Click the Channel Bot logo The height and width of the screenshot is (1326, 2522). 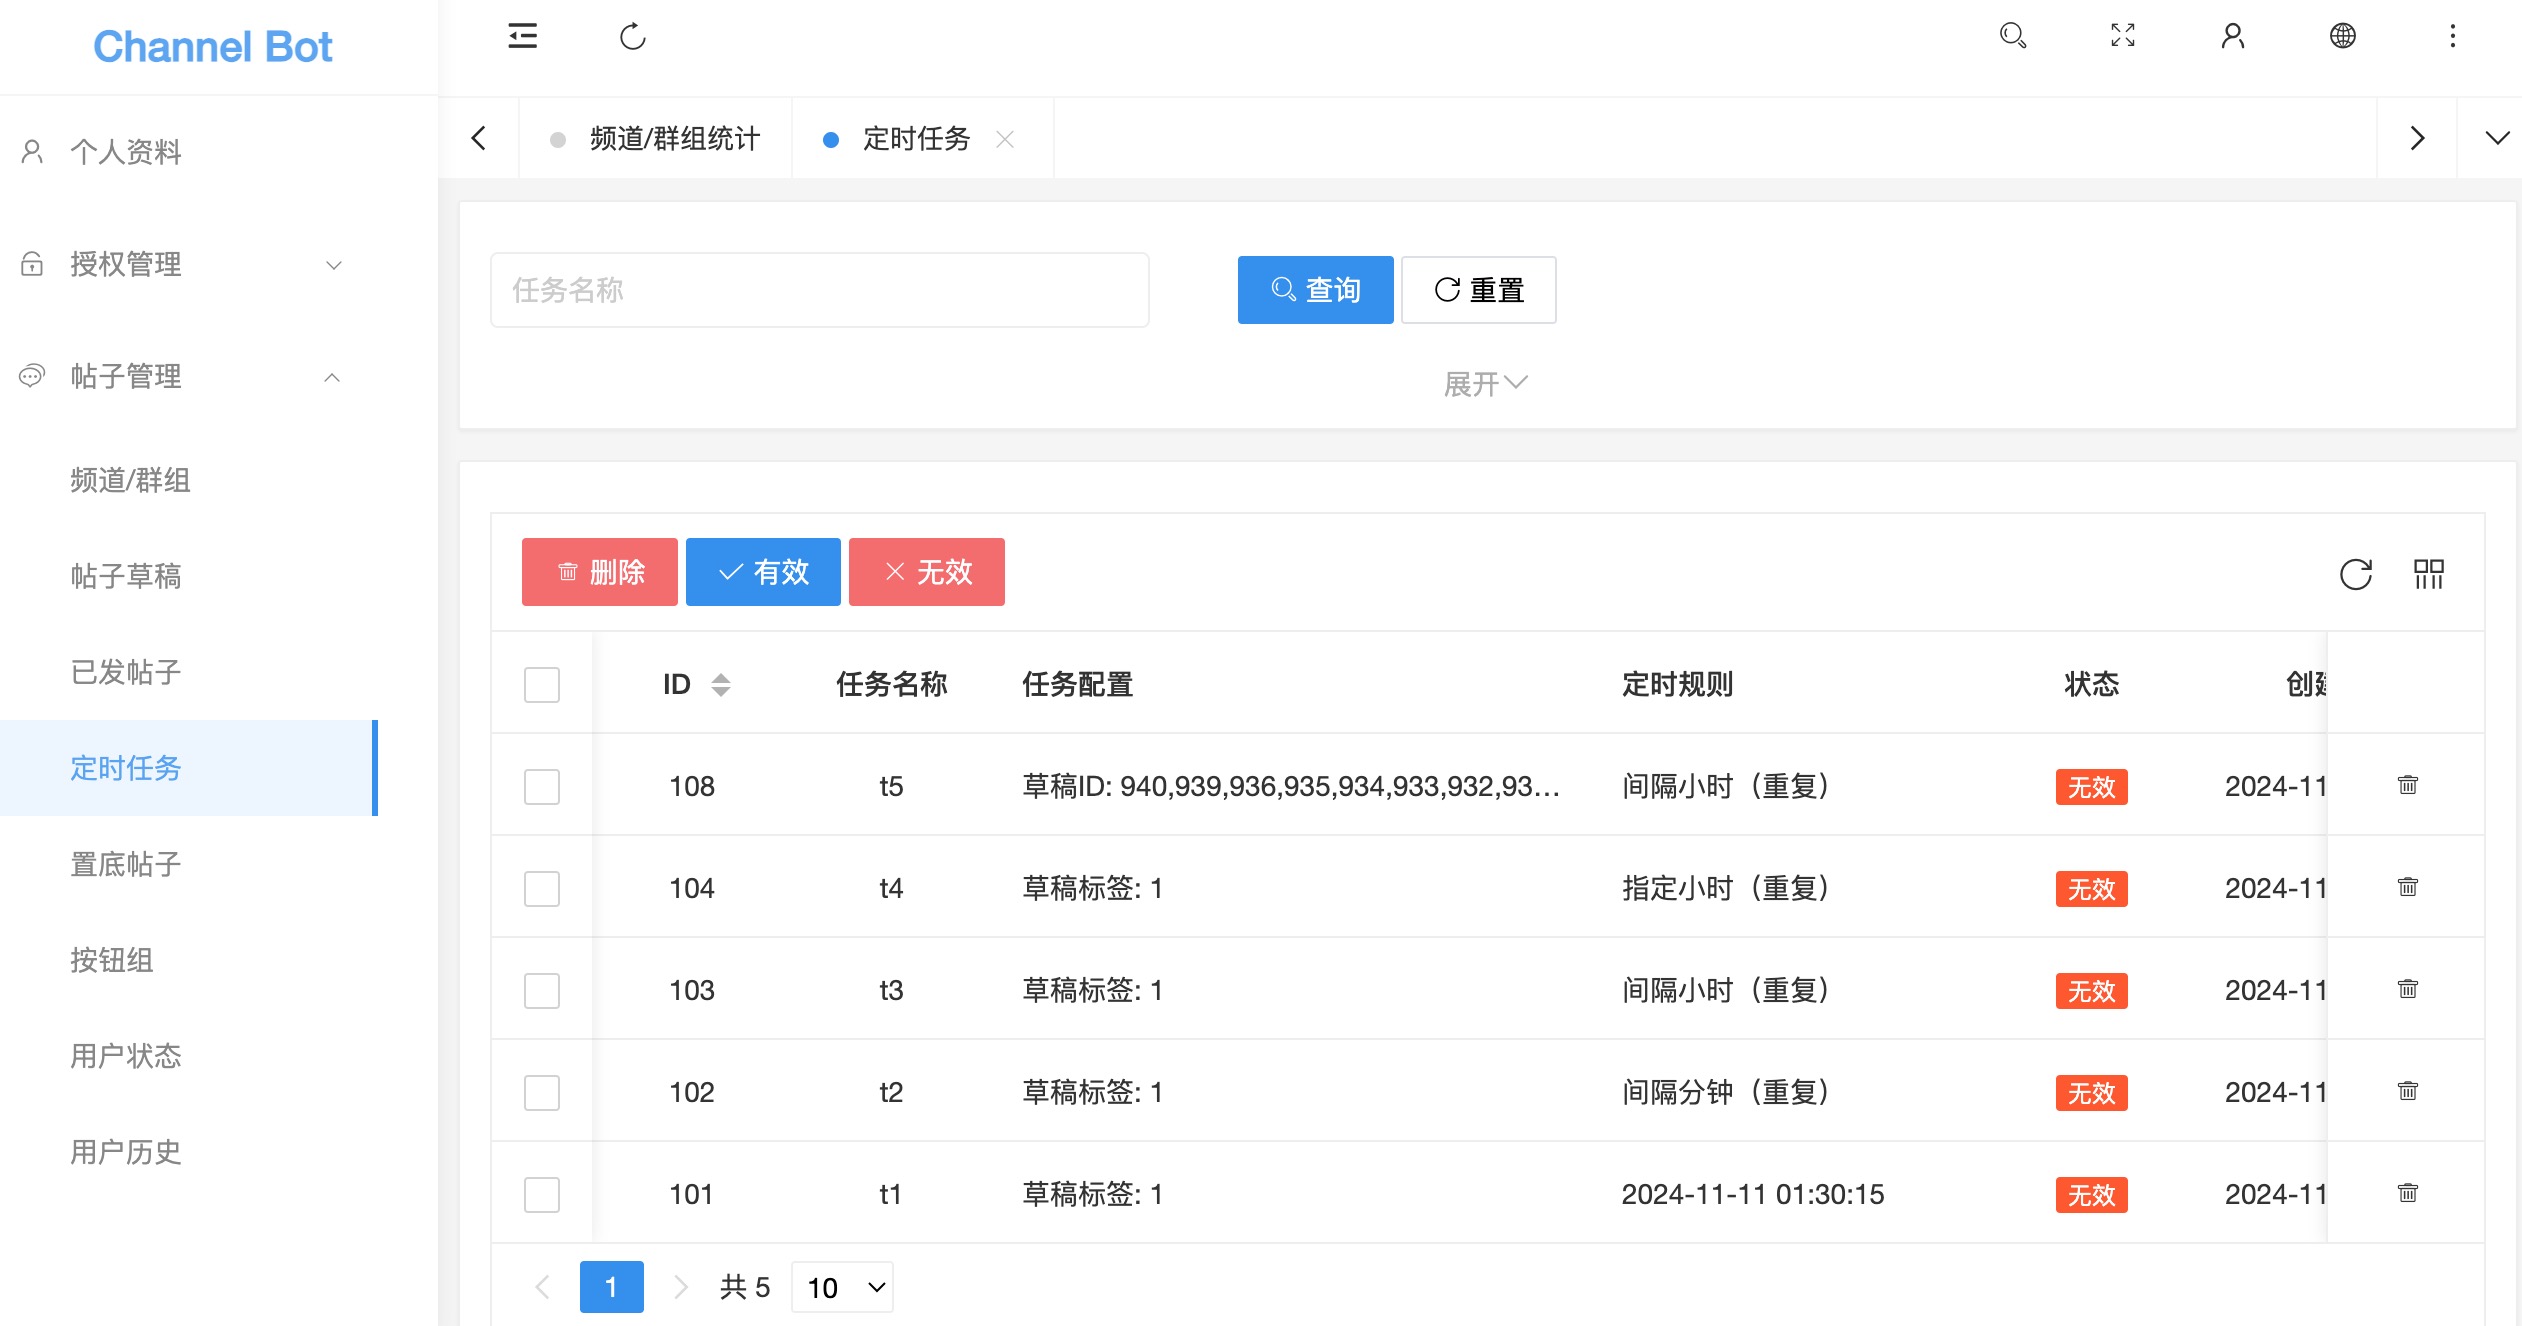212,47
